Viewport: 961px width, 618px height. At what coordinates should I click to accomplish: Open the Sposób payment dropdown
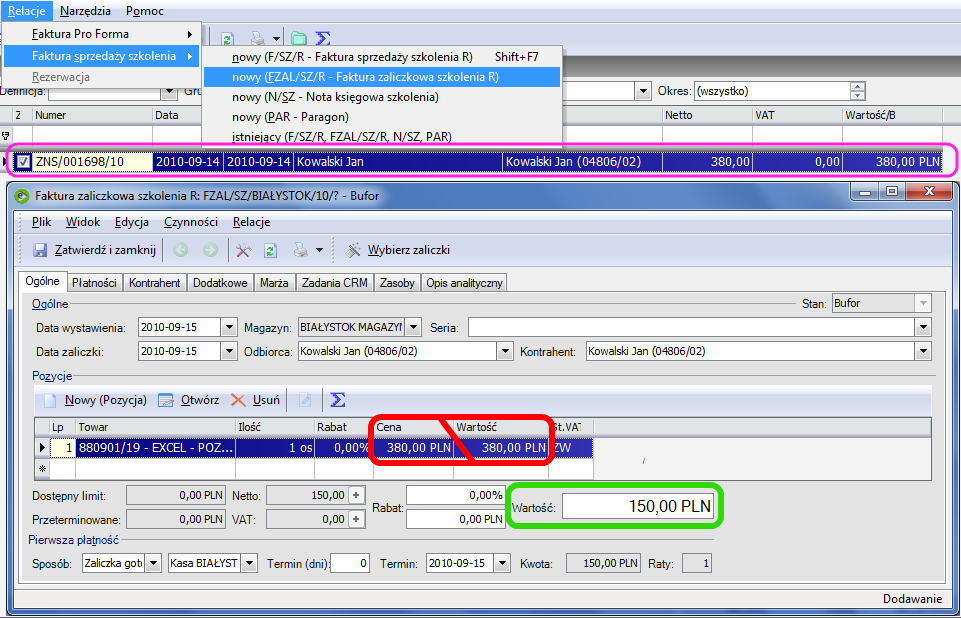click(x=154, y=563)
